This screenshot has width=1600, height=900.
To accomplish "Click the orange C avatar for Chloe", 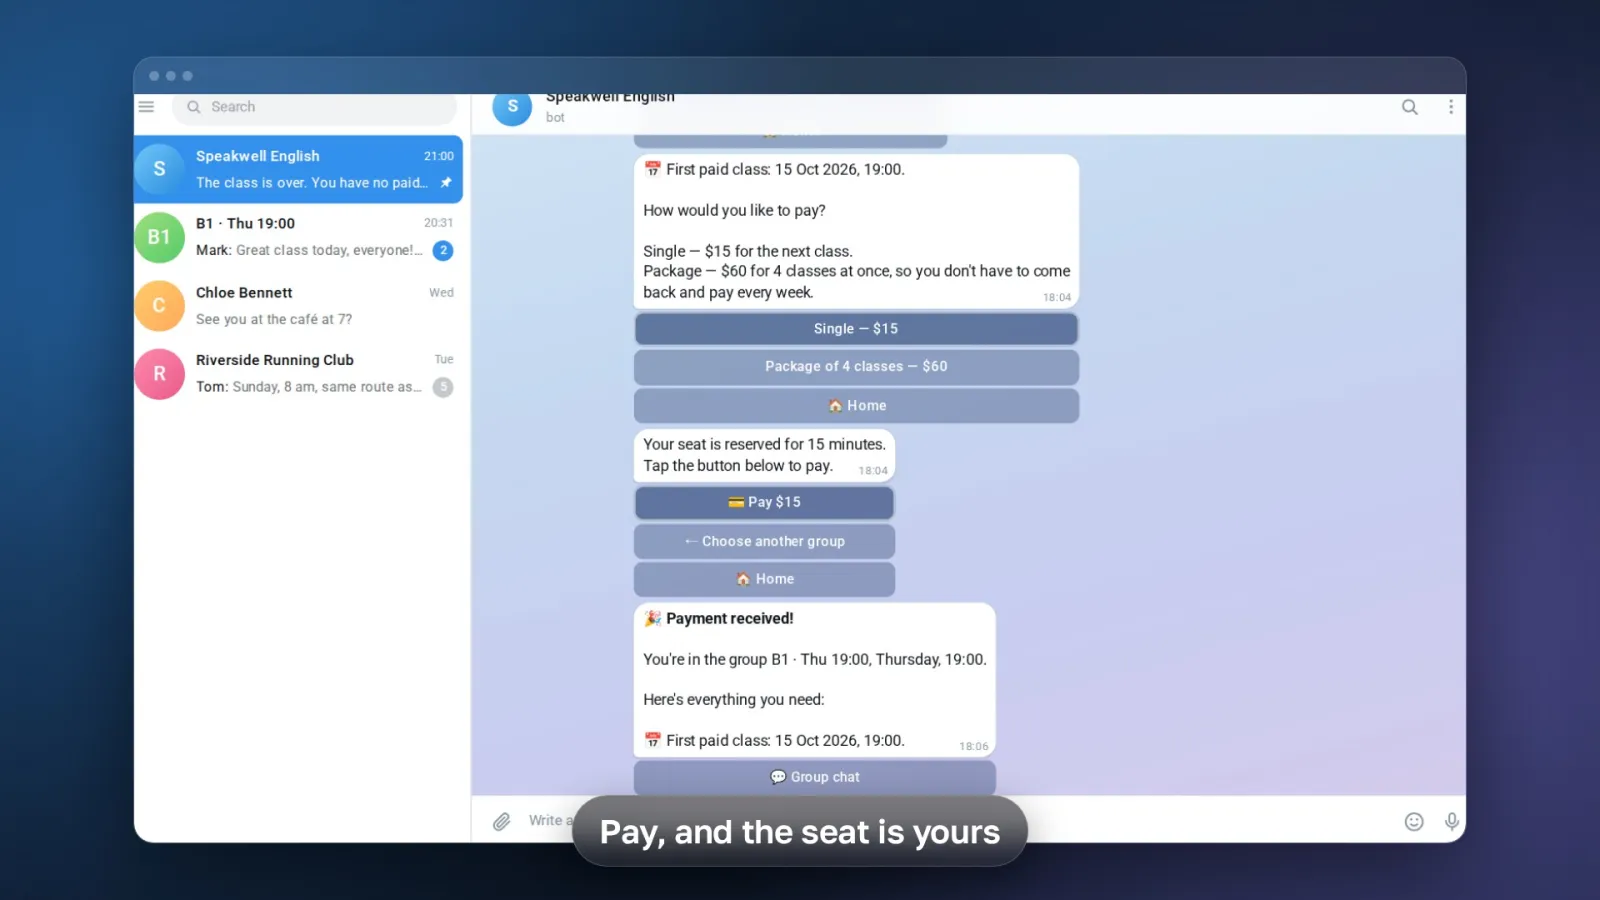I will tap(159, 305).
